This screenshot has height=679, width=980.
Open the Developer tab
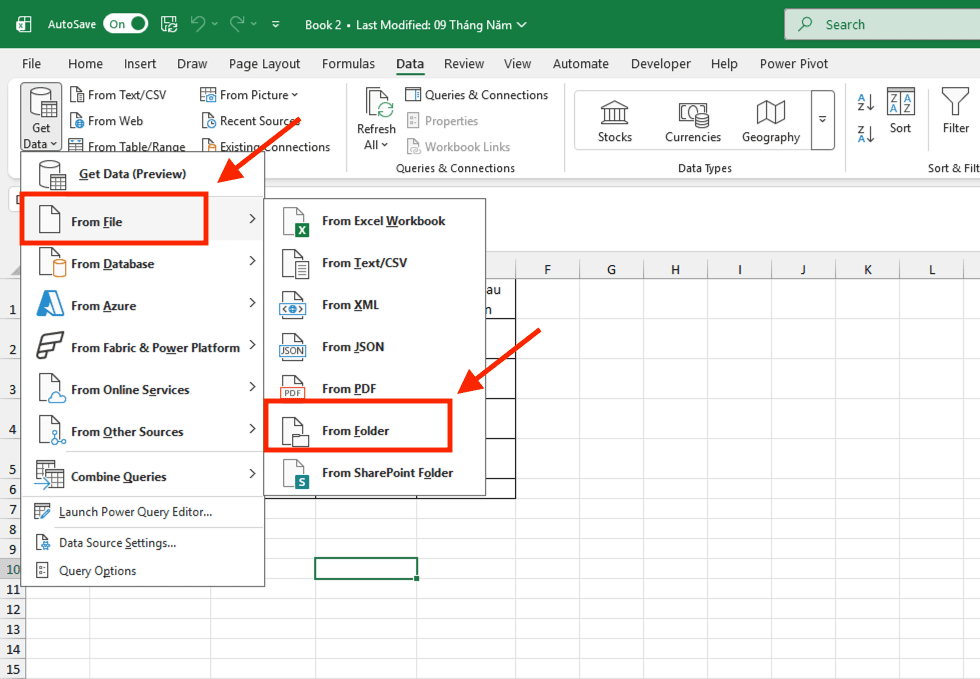tap(661, 64)
